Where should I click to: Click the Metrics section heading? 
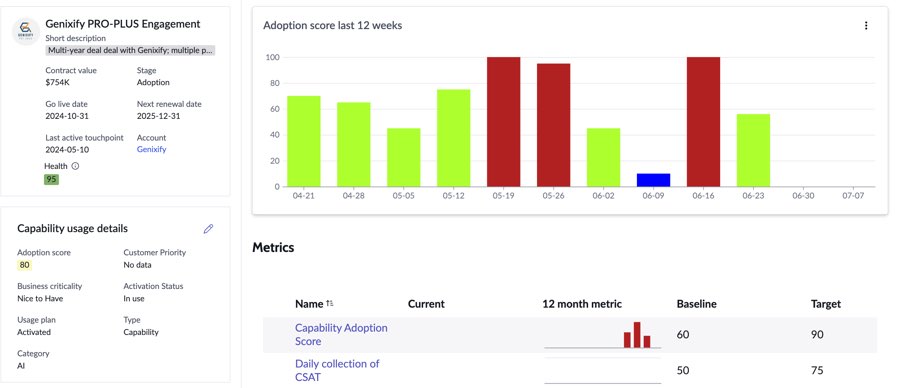pyautogui.click(x=273, y=247)
